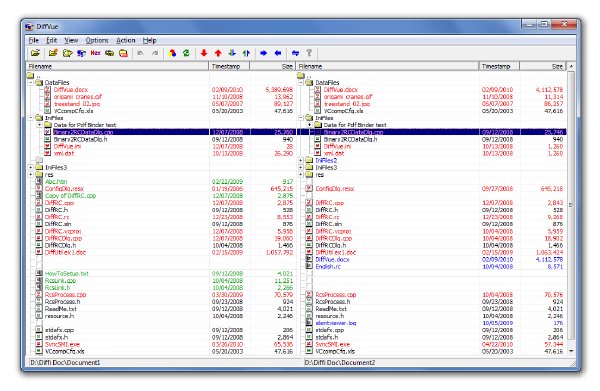Image resolution: width=600 pixels, height=391 pixels.
Task: Open the Edit menu
Action: [x=52, y=40]
